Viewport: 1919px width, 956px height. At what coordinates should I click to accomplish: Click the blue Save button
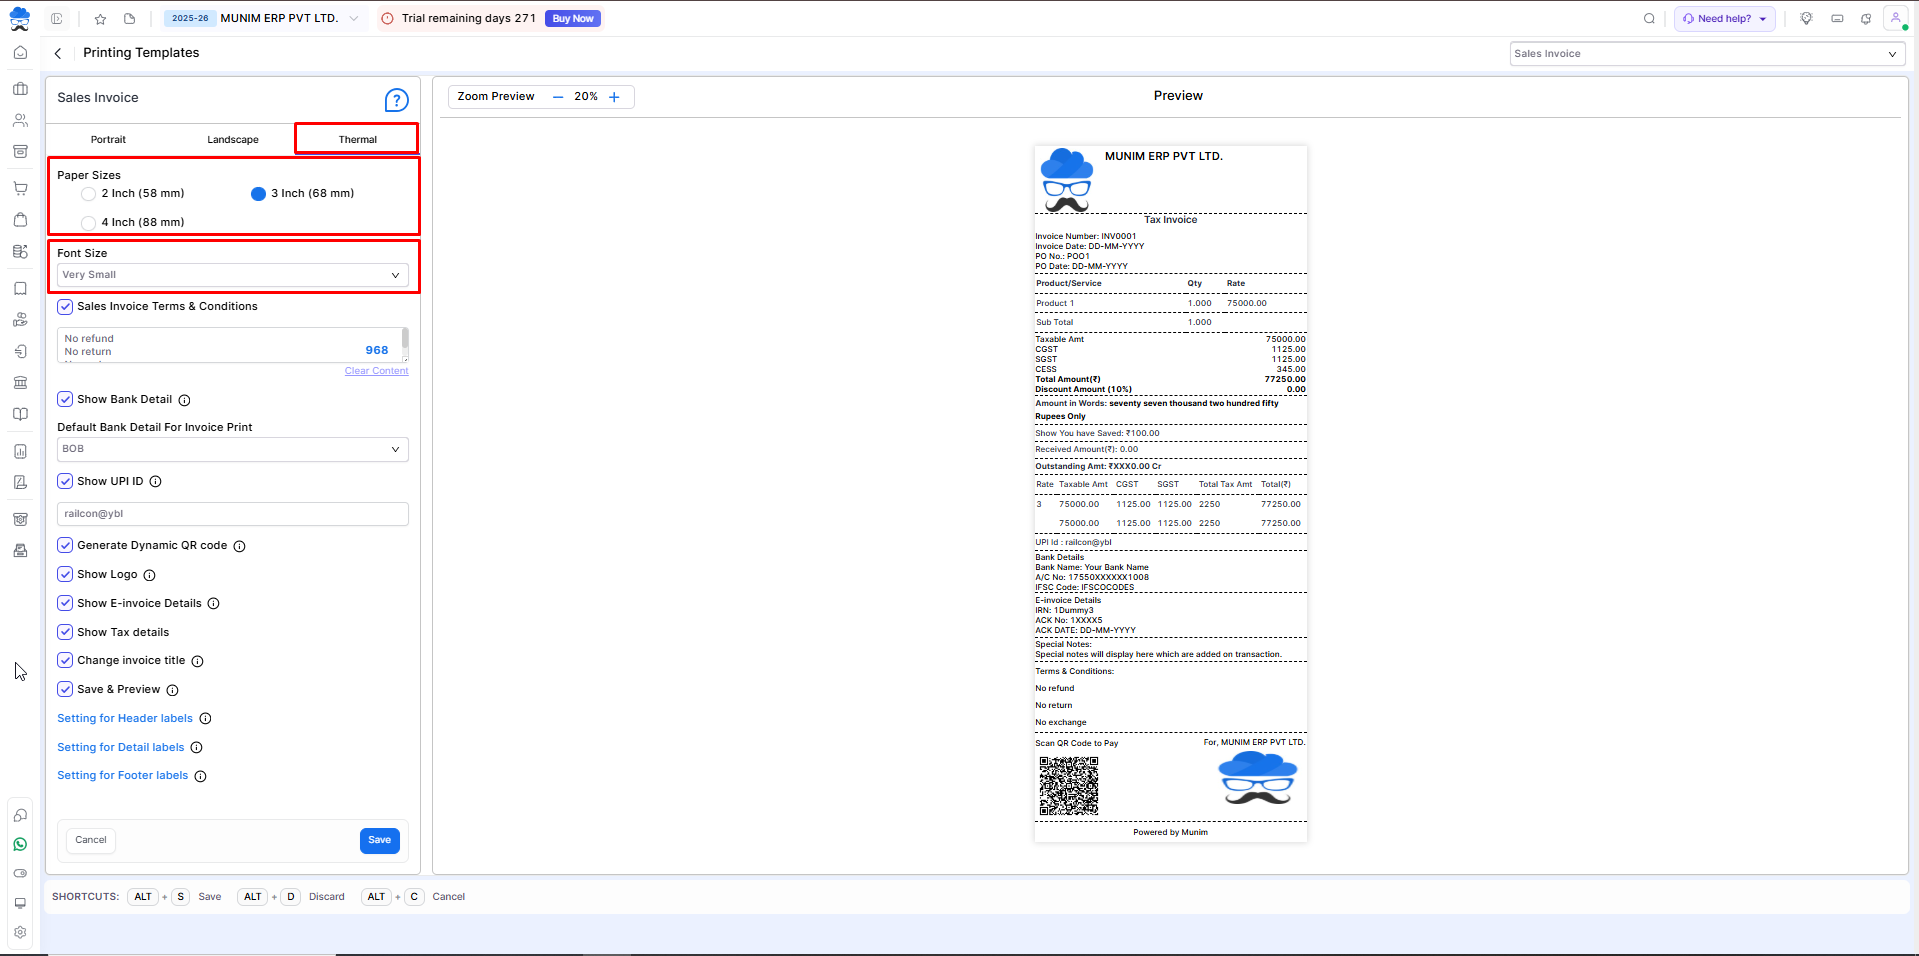click(x=379, y=840)
